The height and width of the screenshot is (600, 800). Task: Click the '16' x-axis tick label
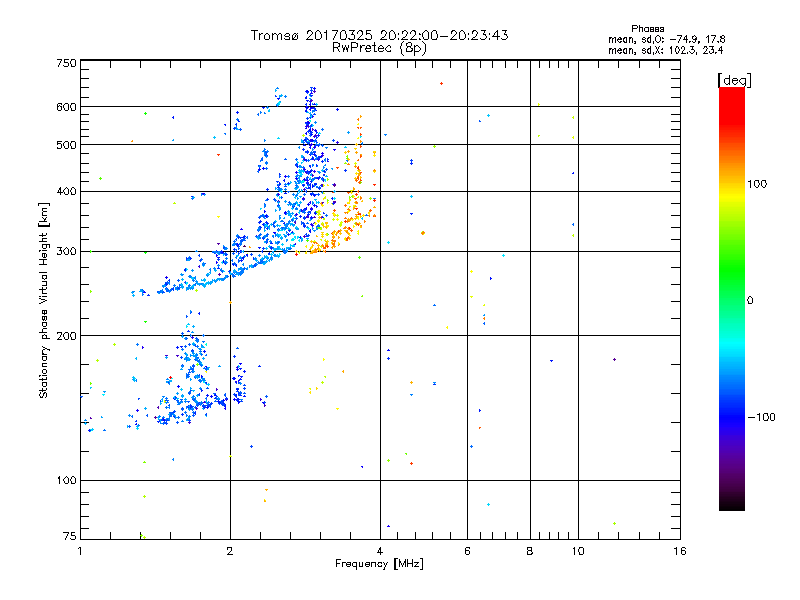click(680, 551)
